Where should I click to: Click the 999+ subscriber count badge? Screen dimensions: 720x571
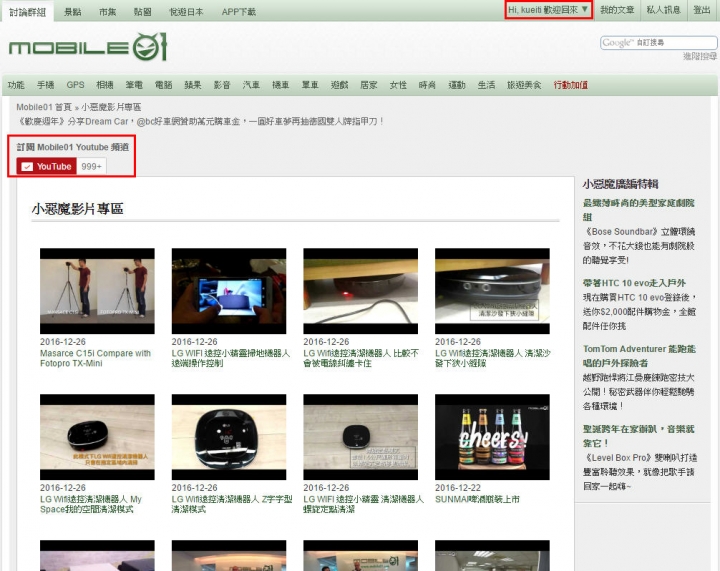tap(91, 166)
